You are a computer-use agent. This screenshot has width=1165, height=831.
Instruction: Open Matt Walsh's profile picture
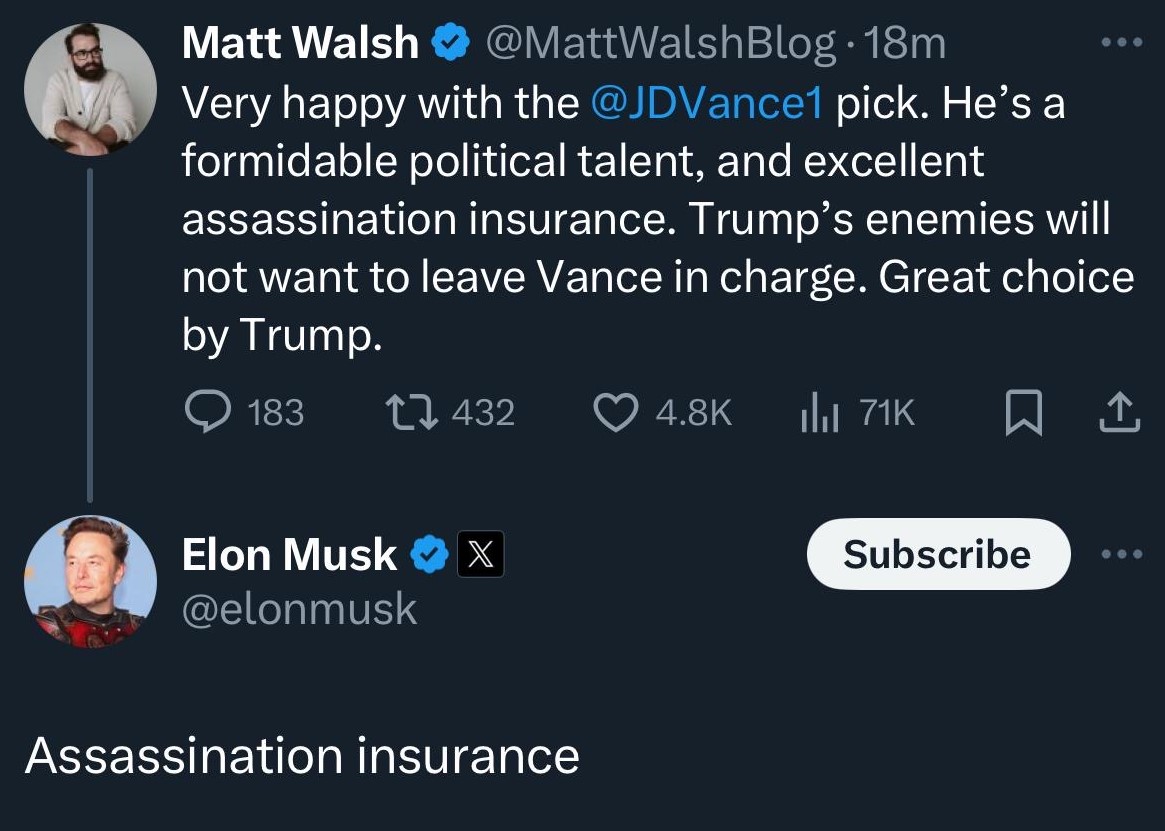point(90,89)
